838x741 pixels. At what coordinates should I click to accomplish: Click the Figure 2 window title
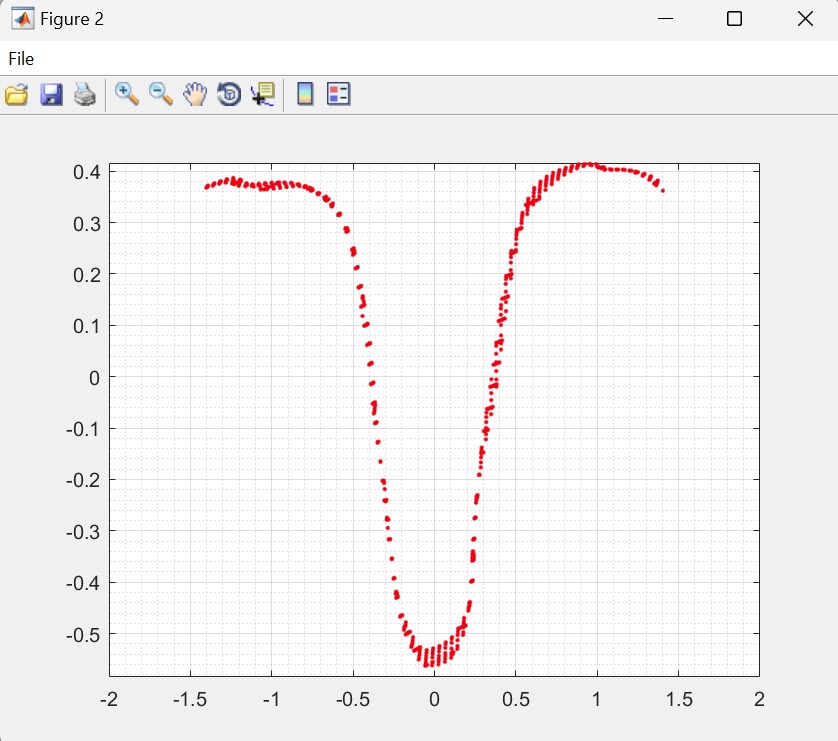[x=72, y=19]
